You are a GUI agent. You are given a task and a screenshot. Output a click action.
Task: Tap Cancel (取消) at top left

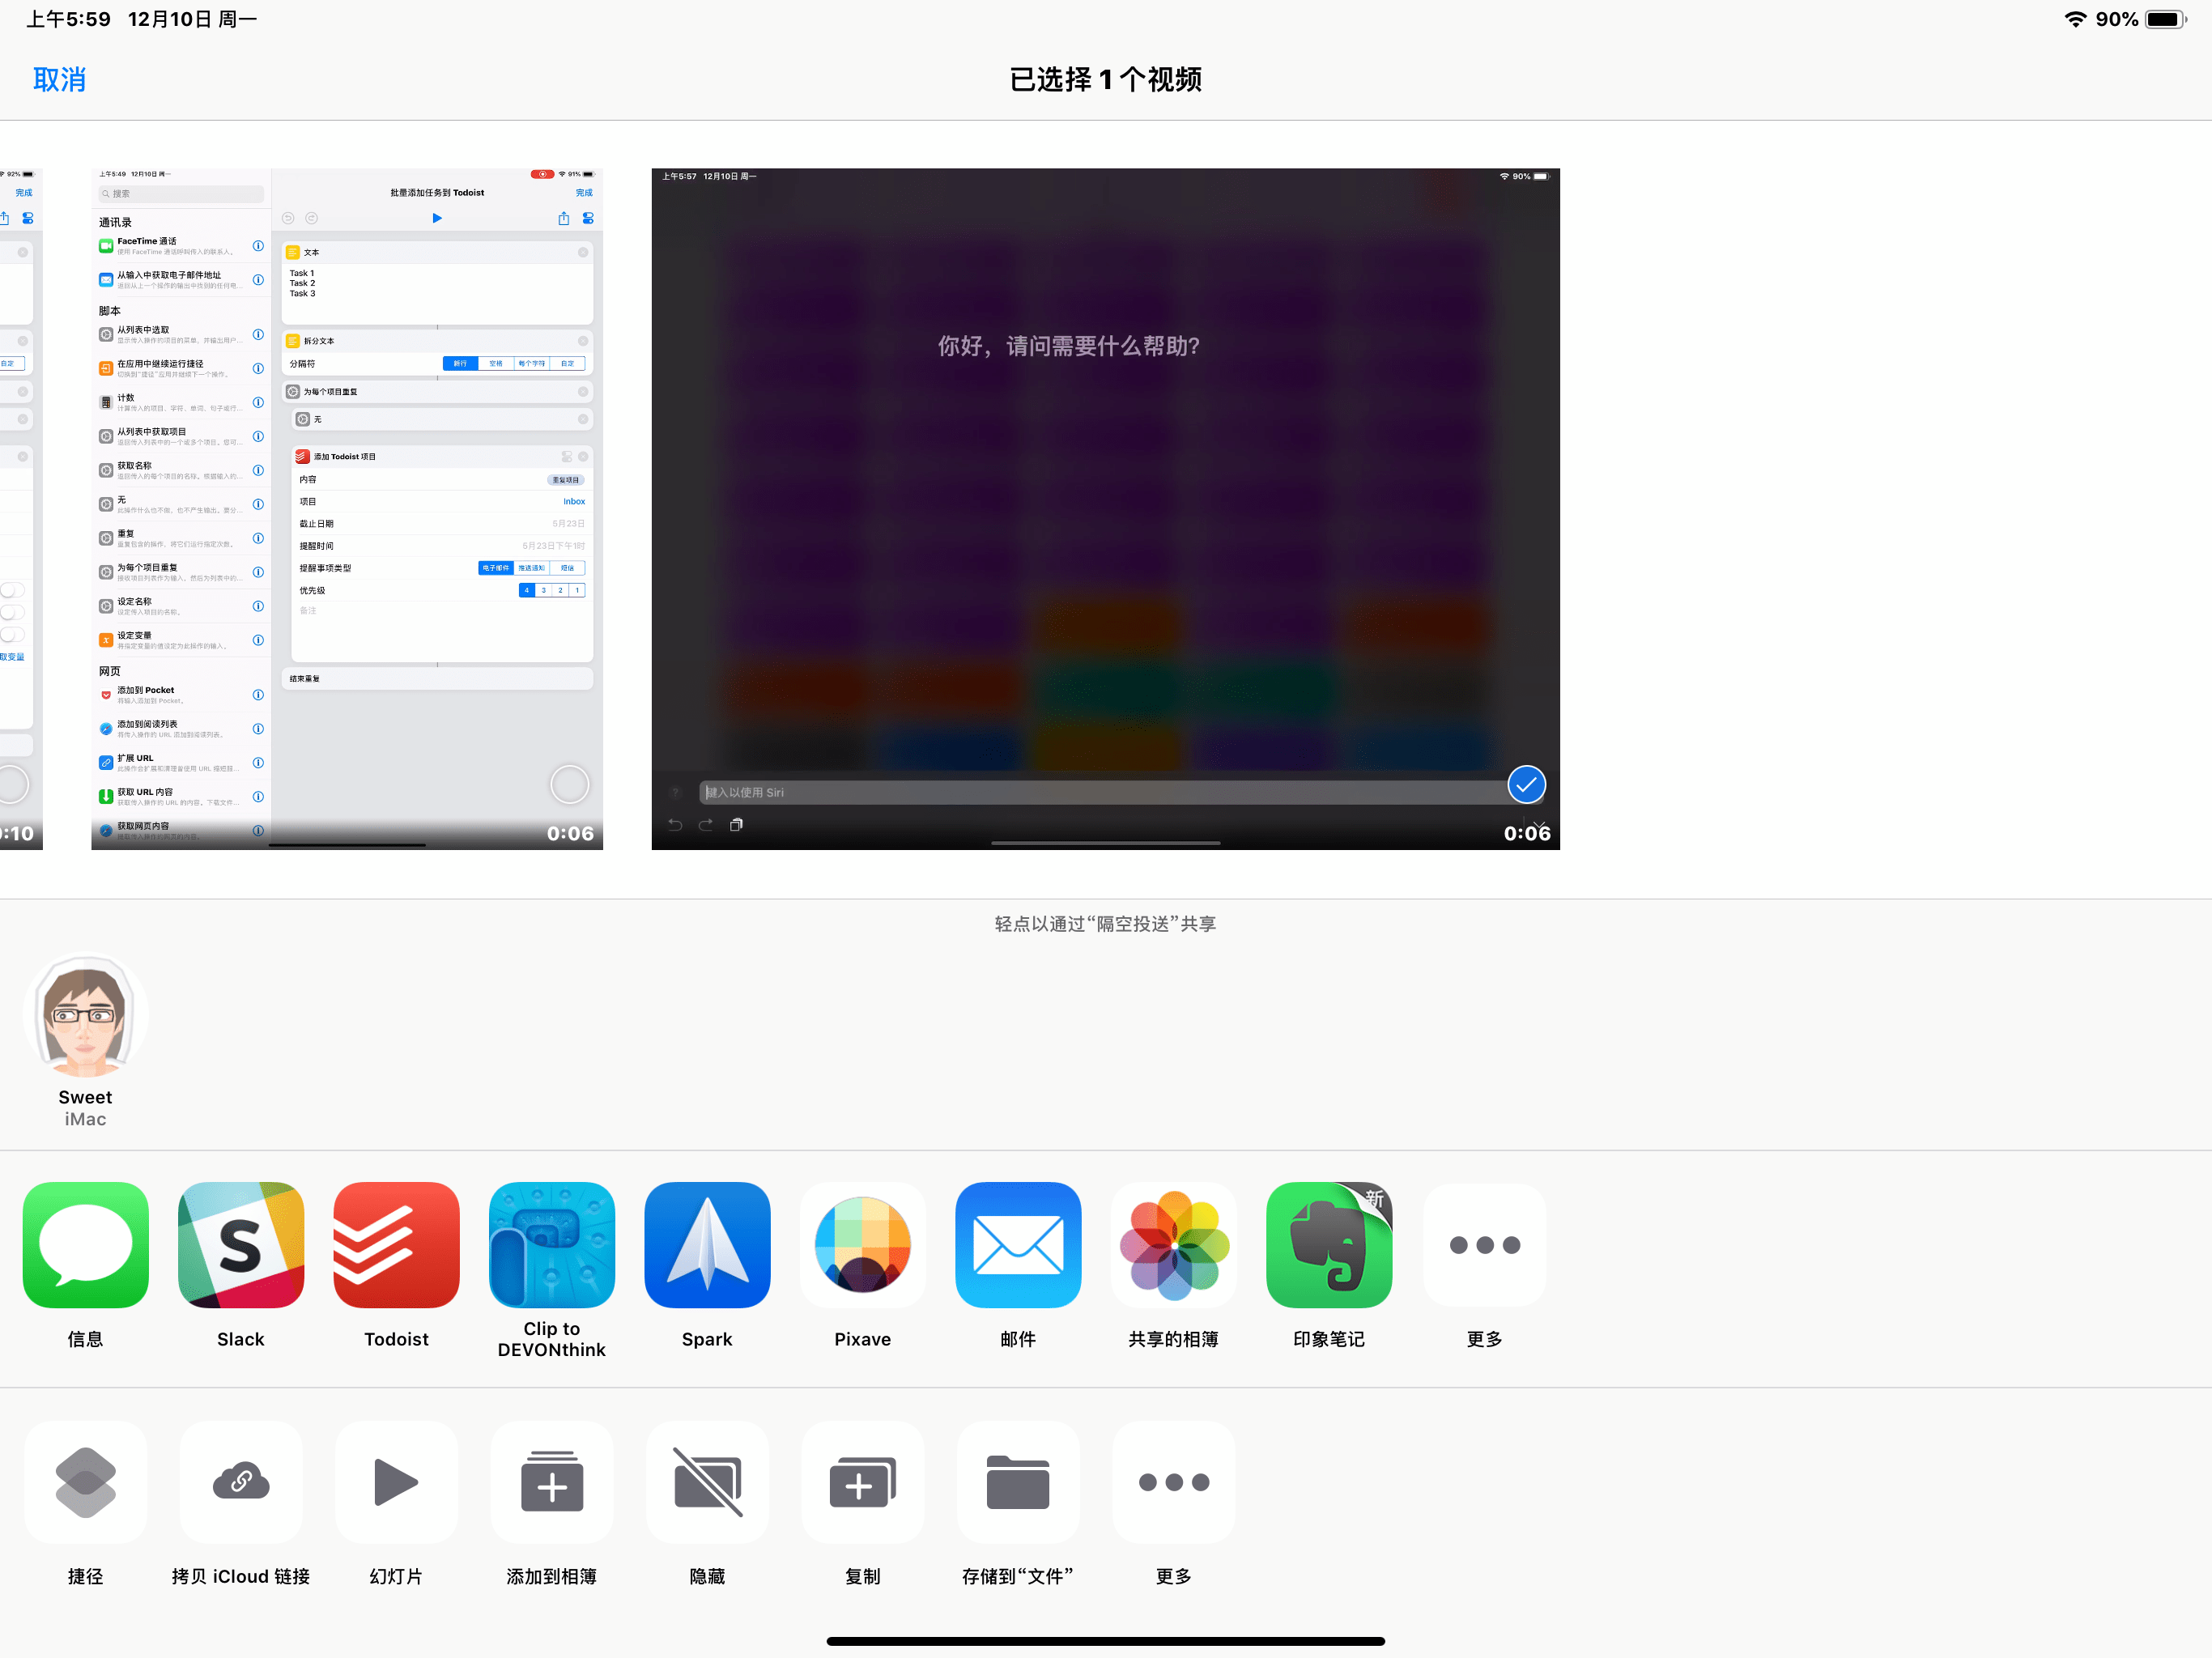tap(59, 79)
